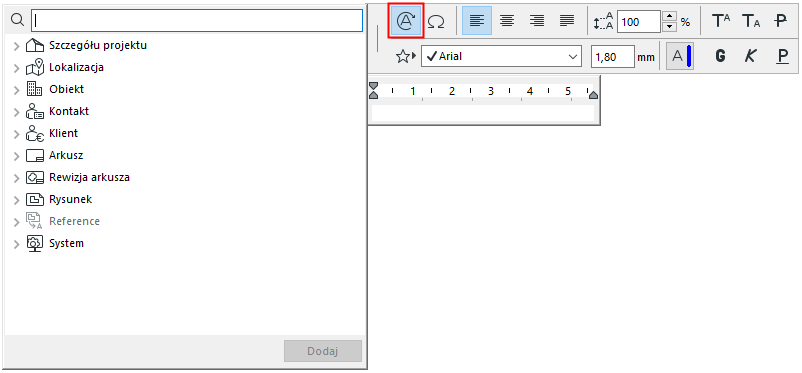Justify the text alignment
The height and width of the screenshot is (373, 802).
pos(567,20)
